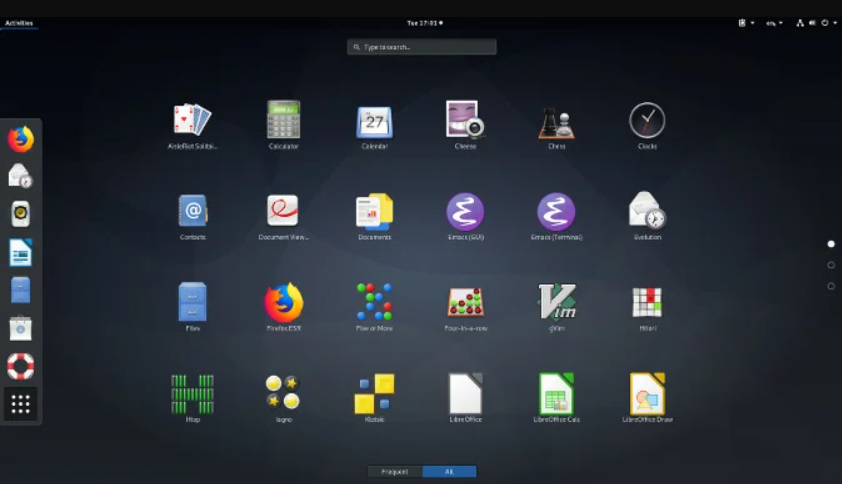Open the Calendar app in the grid
The height and width of the screenshot is (484, 842).
click(x=374, y=126)
